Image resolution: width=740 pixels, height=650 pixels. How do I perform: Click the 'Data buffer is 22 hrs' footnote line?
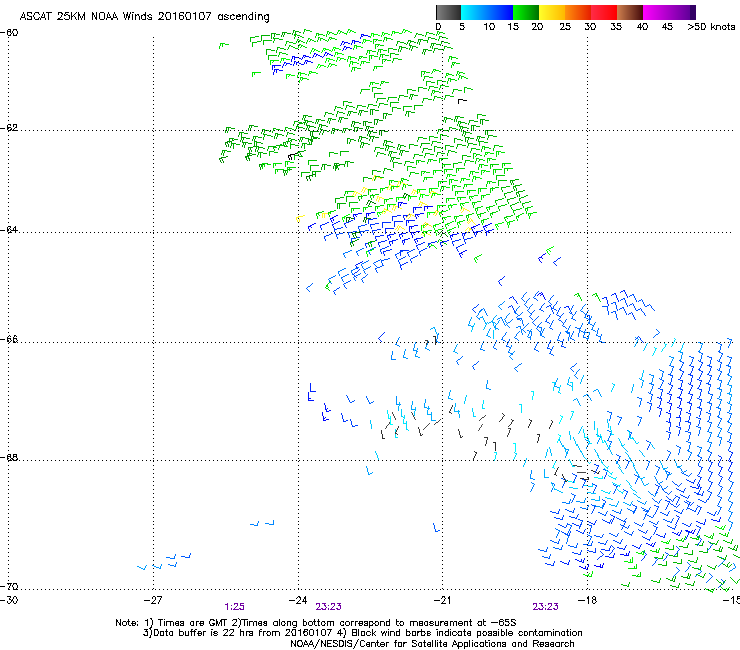pyautogui.click(x=363, y=633)
